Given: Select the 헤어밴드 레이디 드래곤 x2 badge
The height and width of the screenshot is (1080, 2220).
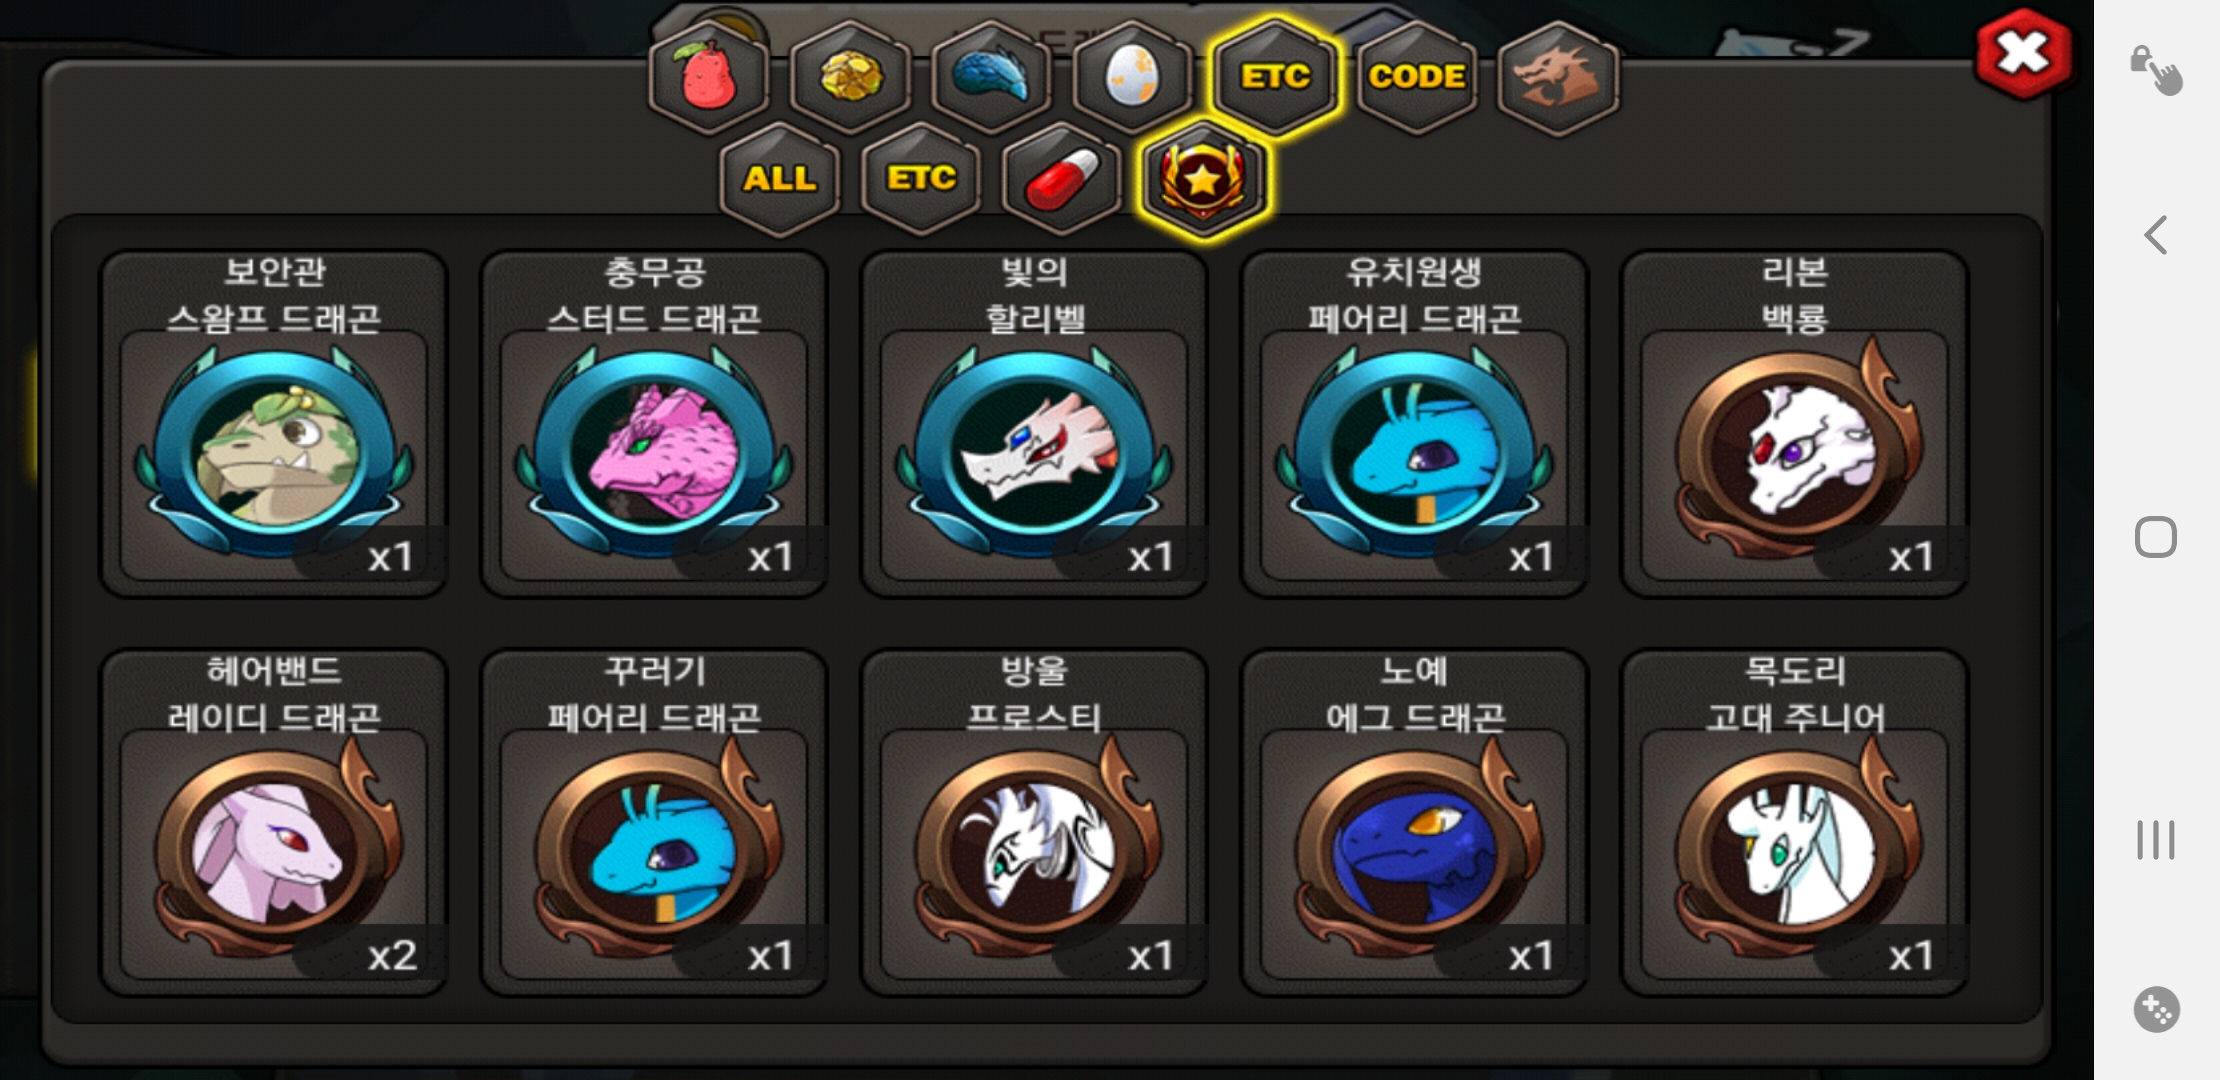Looking at the screenshot, I should point(274,823).
